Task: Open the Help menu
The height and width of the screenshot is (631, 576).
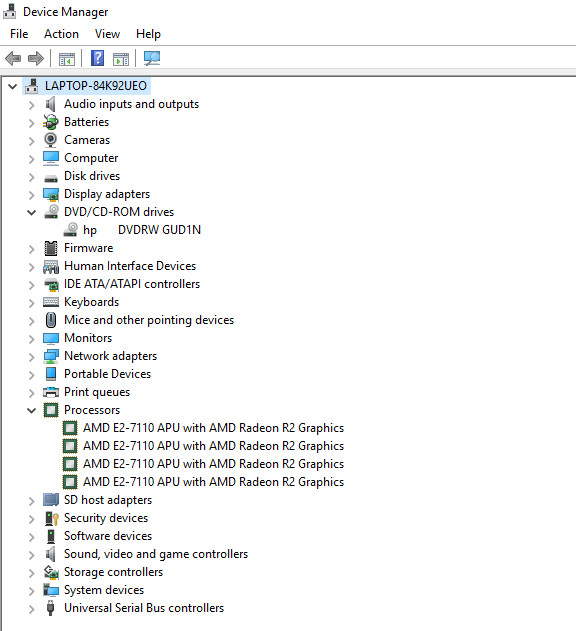Action: pos(148,34)
